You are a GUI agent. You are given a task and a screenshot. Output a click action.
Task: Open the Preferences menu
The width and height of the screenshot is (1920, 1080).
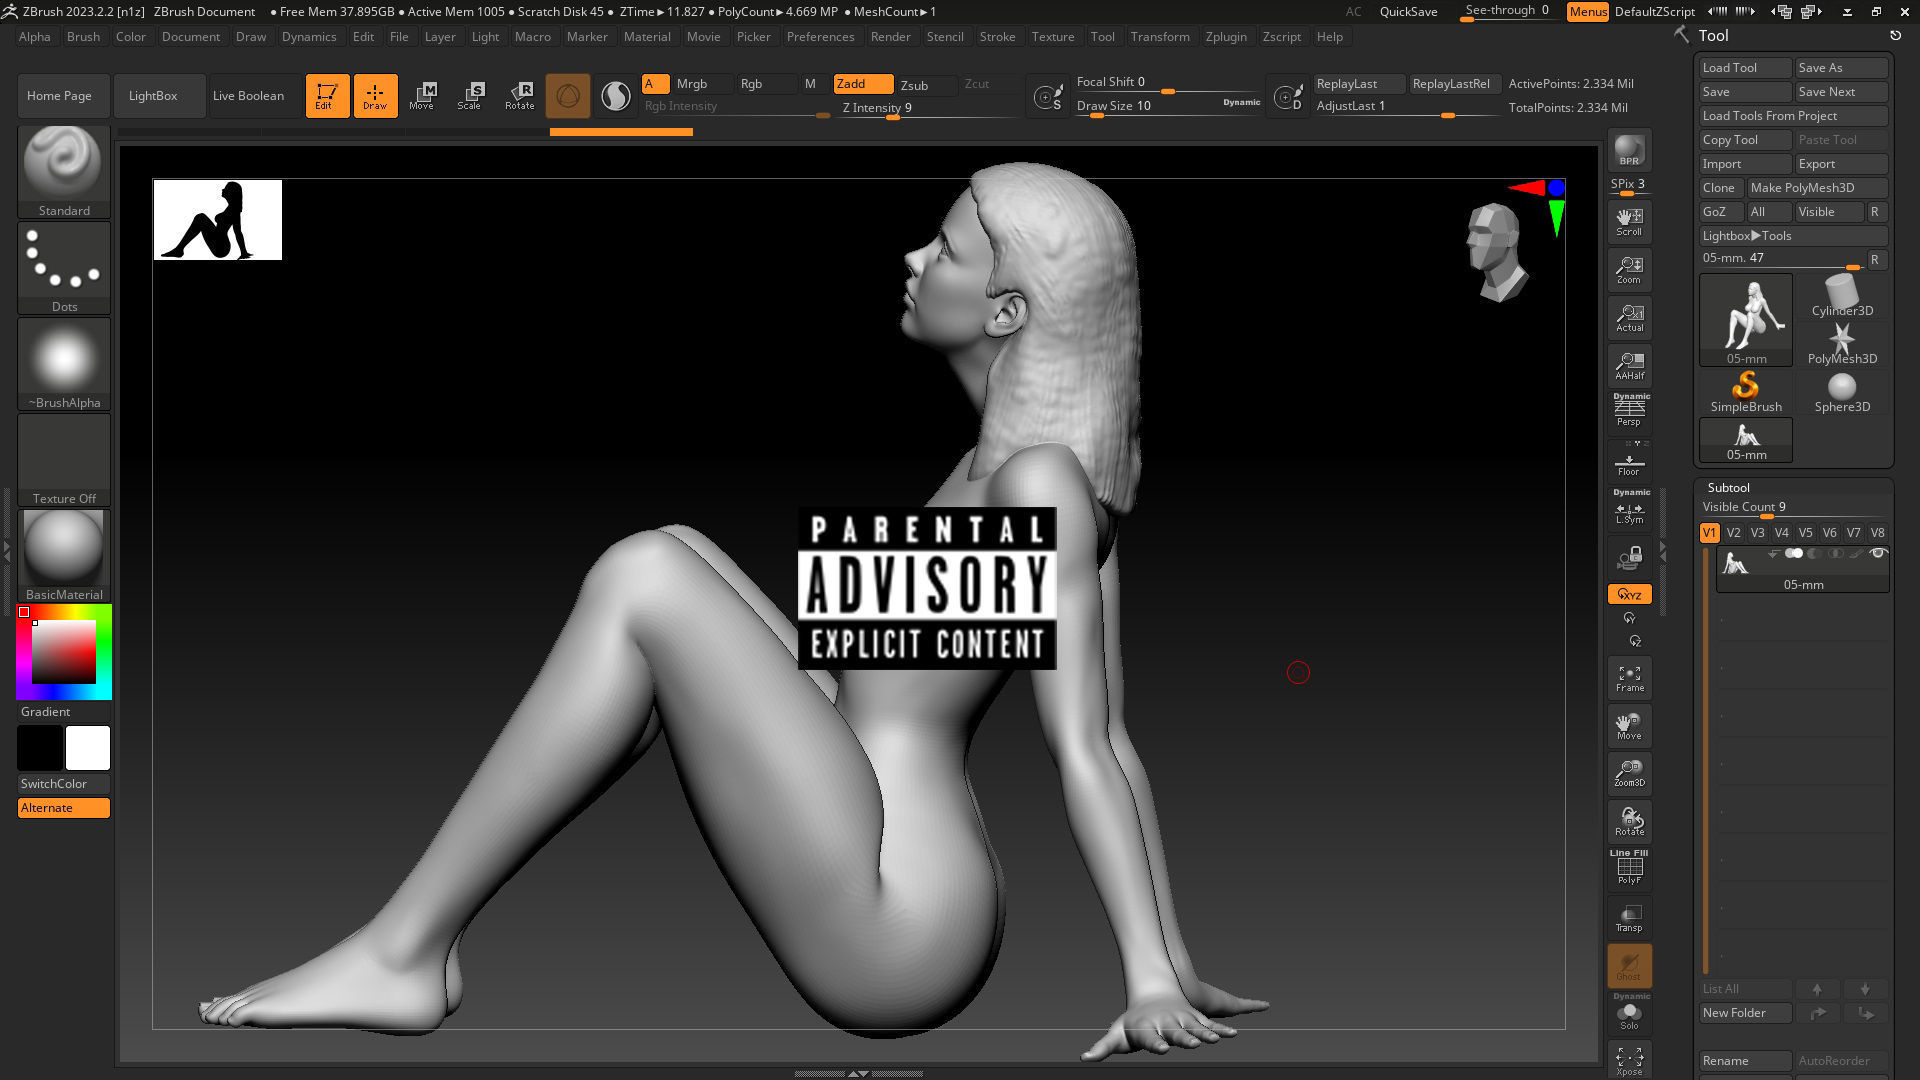click(x=820, y=36)
